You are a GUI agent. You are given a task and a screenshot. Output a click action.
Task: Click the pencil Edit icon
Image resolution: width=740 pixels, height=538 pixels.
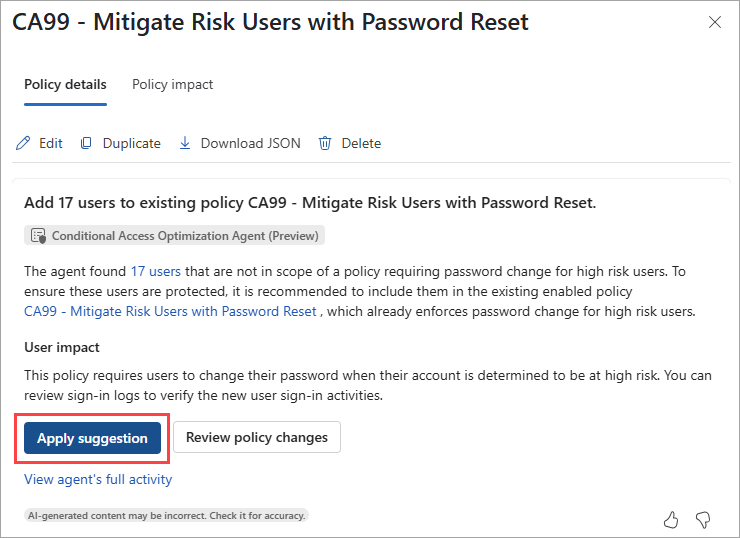point(23,143)
